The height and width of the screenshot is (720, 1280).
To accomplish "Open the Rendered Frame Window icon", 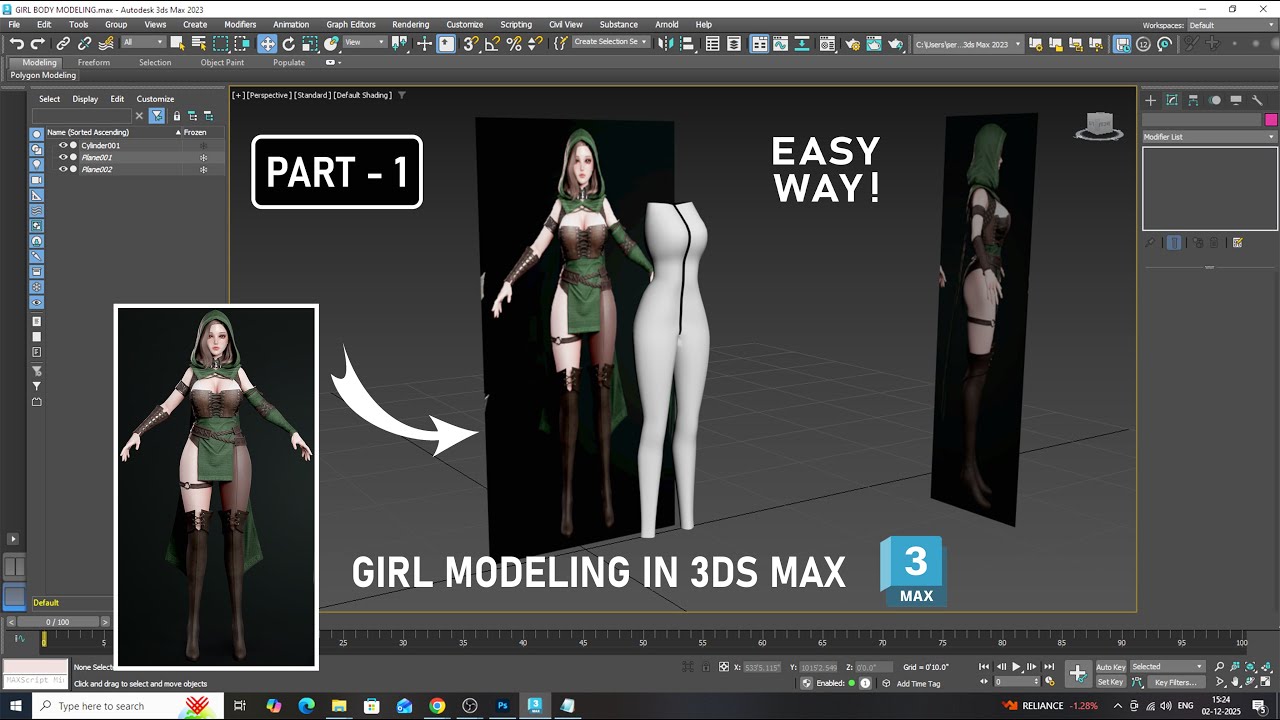I will [874, 43].
